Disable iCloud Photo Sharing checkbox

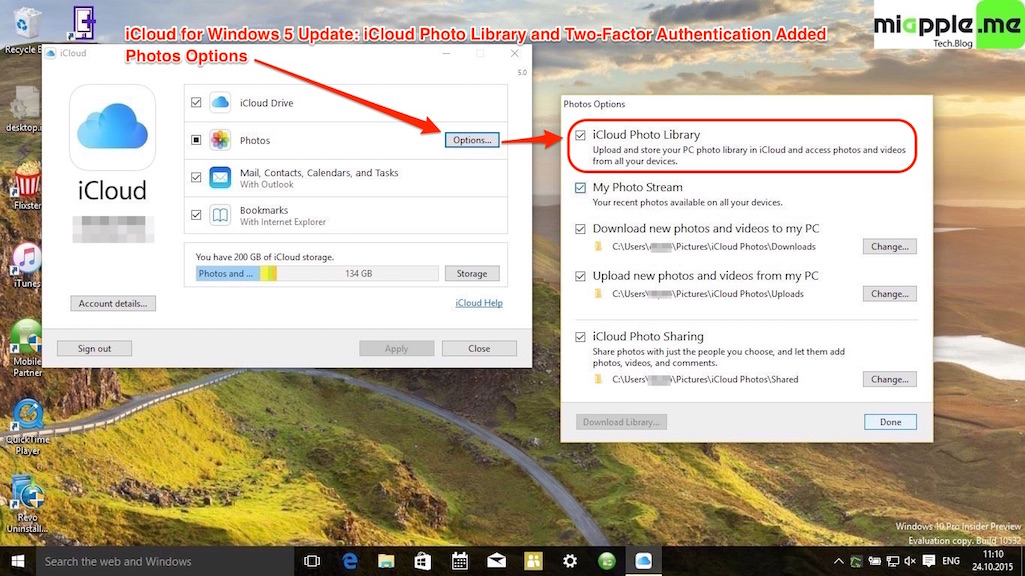click(x=581, y=337)
